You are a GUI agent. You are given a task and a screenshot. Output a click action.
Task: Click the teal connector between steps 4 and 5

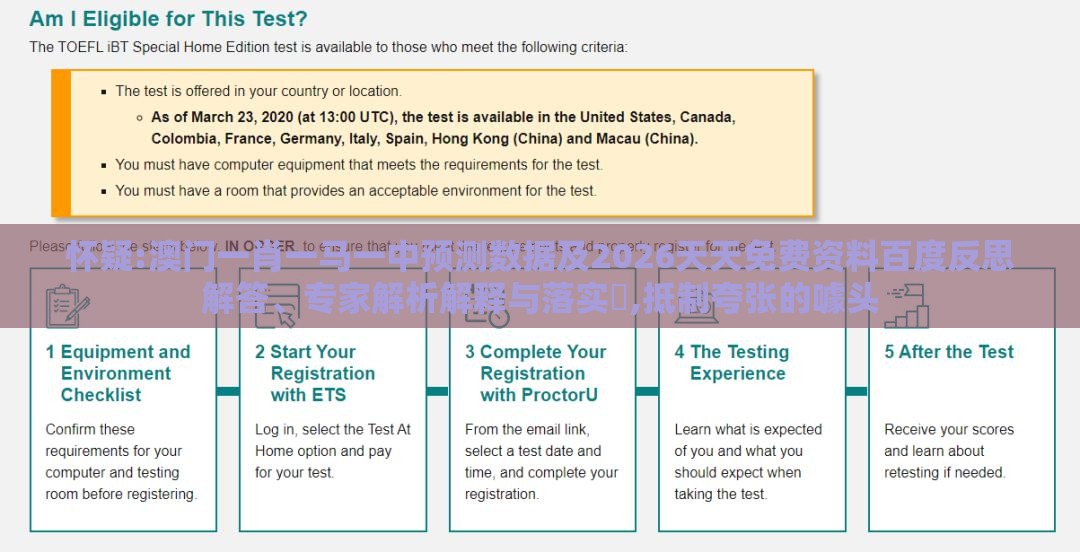click(x=857, y=391)
